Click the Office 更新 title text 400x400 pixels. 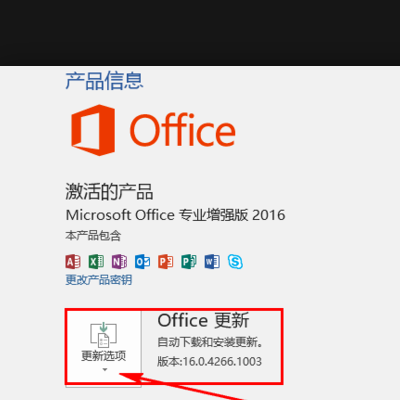(203, 320)
